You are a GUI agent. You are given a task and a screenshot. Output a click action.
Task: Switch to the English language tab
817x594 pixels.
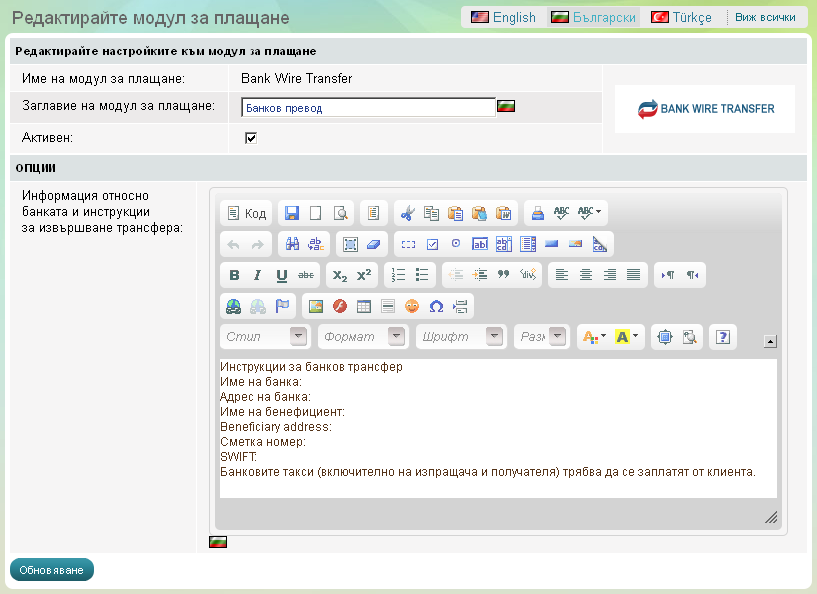click(x=504, y=17)
